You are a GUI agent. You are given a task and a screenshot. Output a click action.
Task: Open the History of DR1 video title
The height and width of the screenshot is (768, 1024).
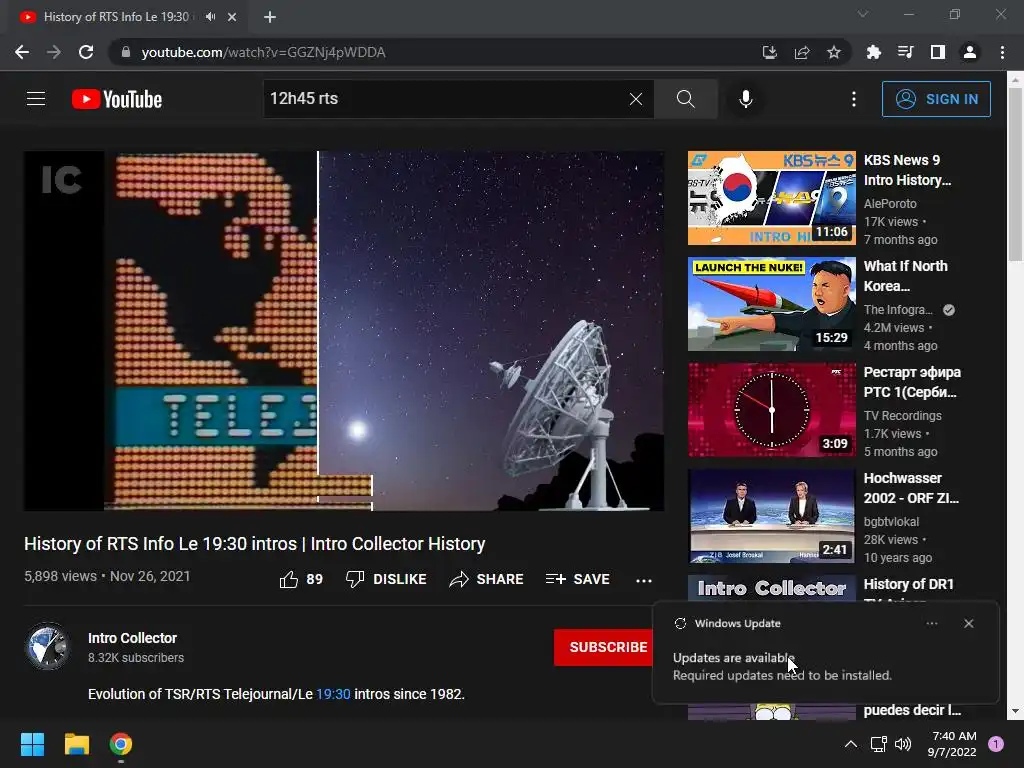pos(908,584)
